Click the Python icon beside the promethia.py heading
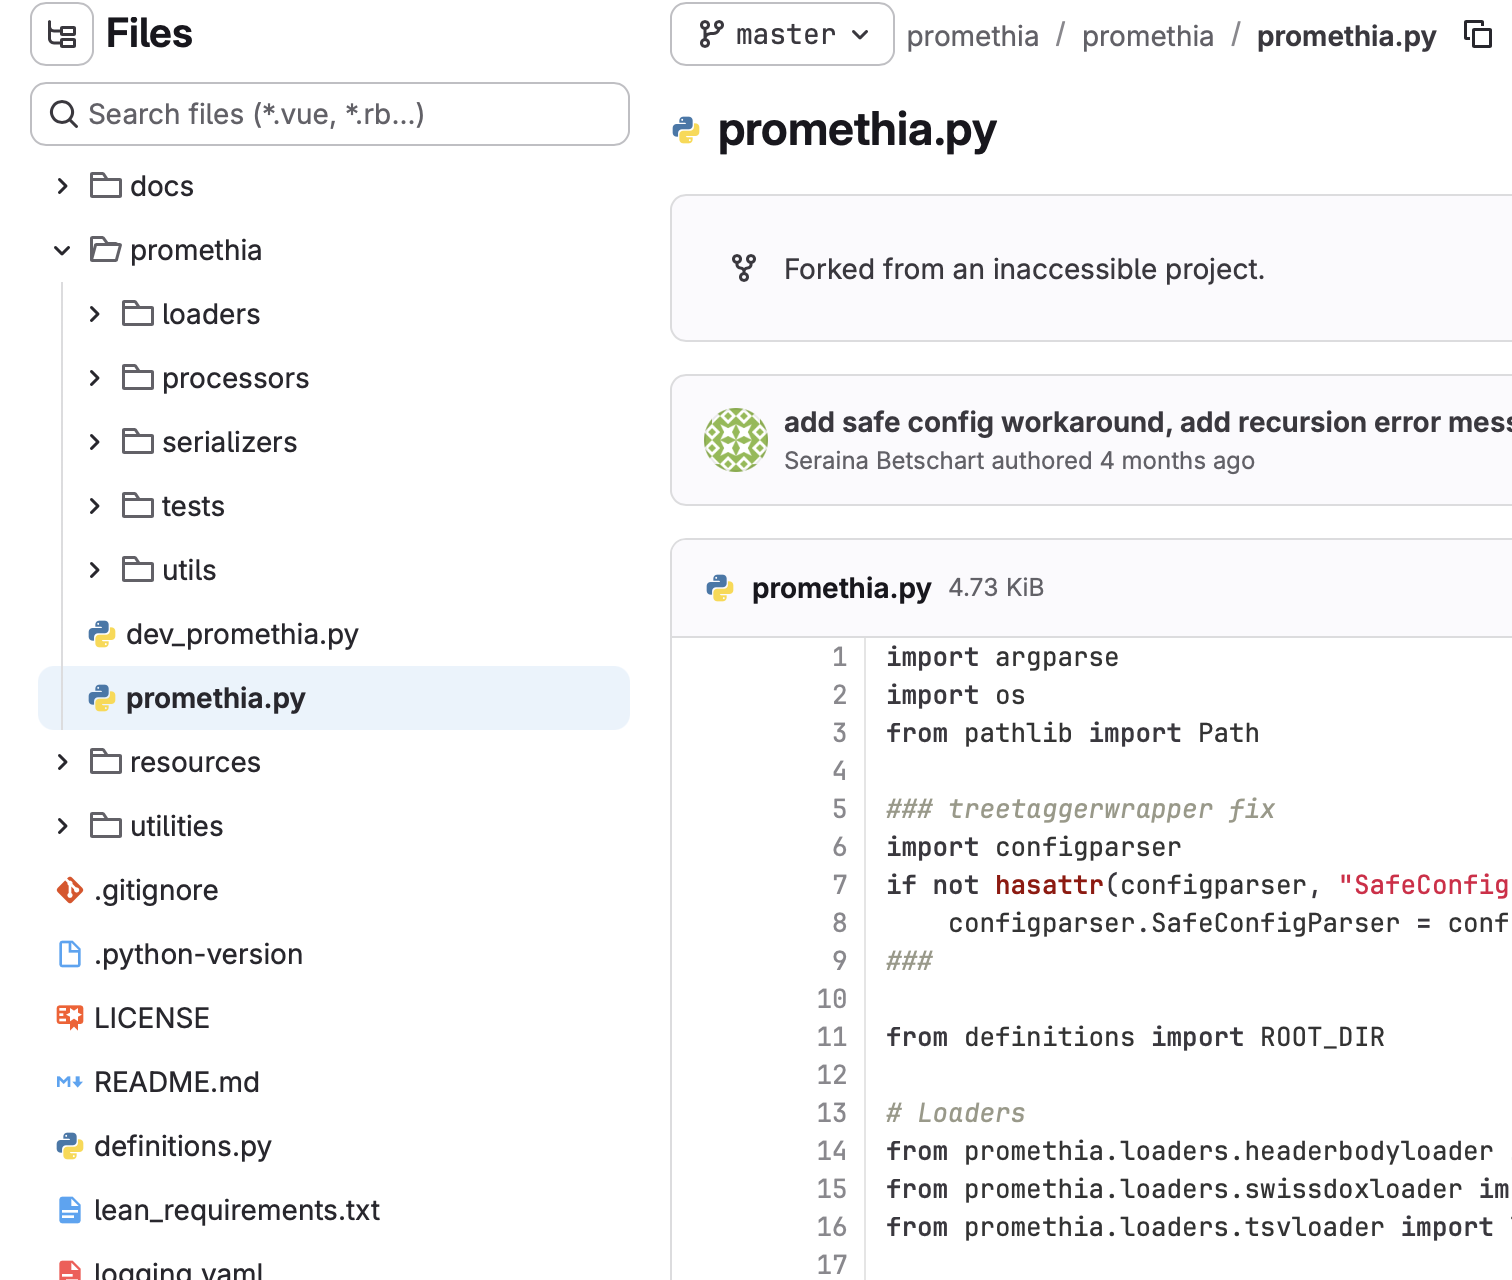Viewport: 1512px width, 1280px height. pos(686,130)
